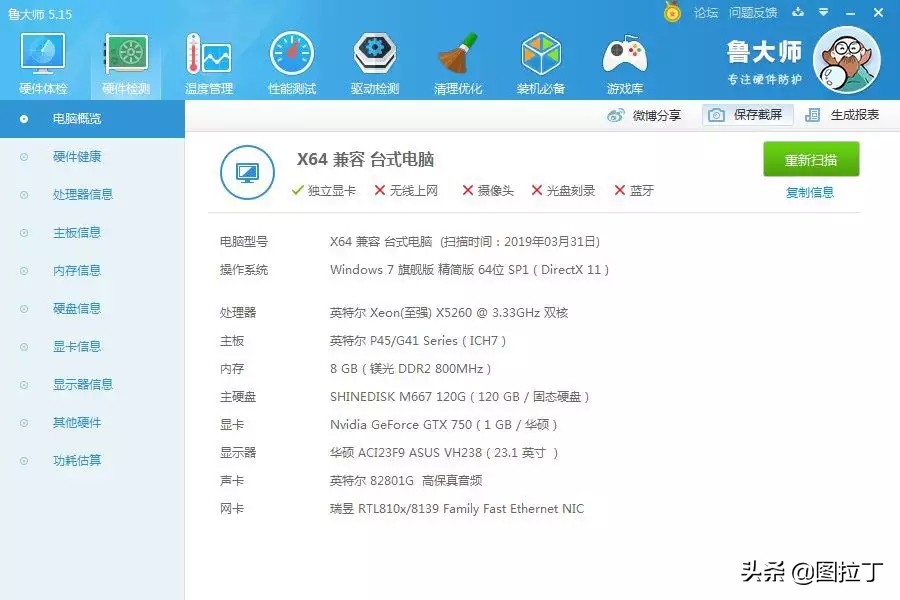The image size is (900, 600).
Task: Open the 装机必备 essential software section
Action: [542, 60]
